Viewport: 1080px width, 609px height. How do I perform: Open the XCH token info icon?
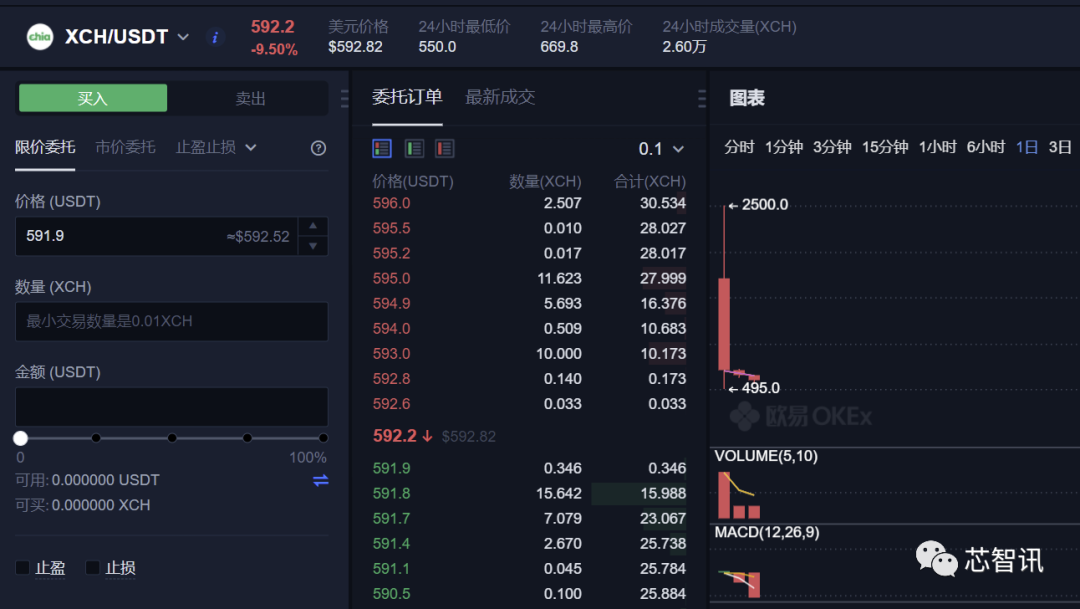click(215, 37)
